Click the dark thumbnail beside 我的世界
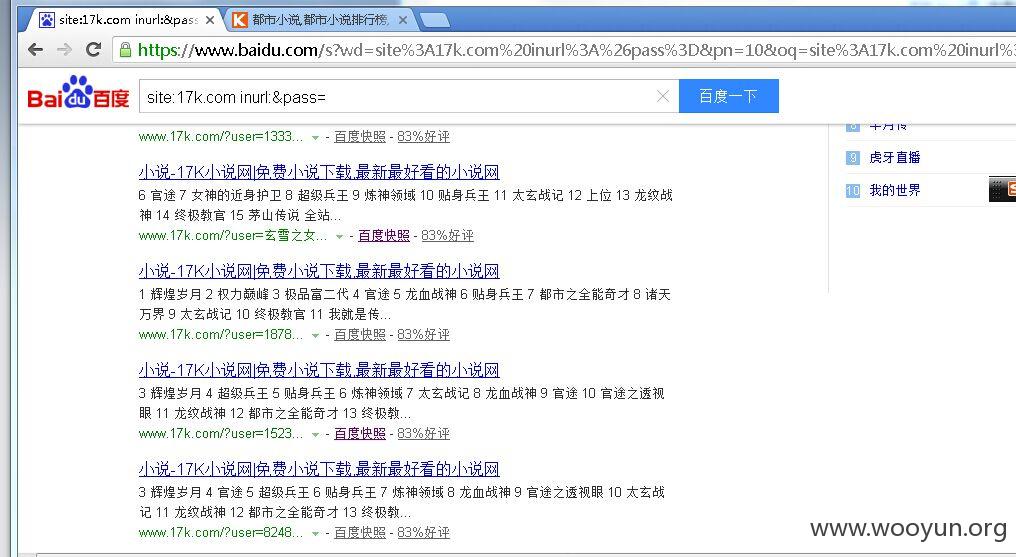Screen dimensions: 1016x557 pos(1002,190)
